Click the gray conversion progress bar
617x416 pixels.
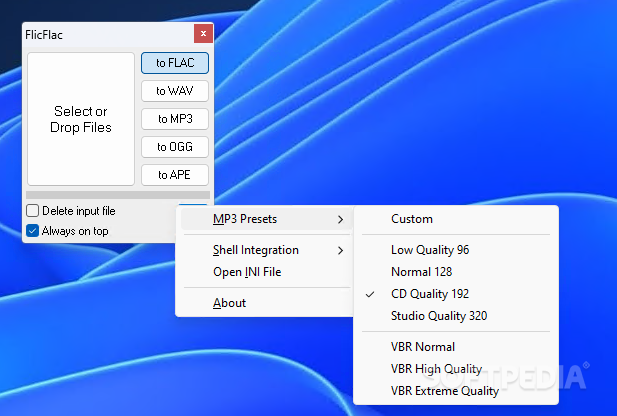(118, 195)
